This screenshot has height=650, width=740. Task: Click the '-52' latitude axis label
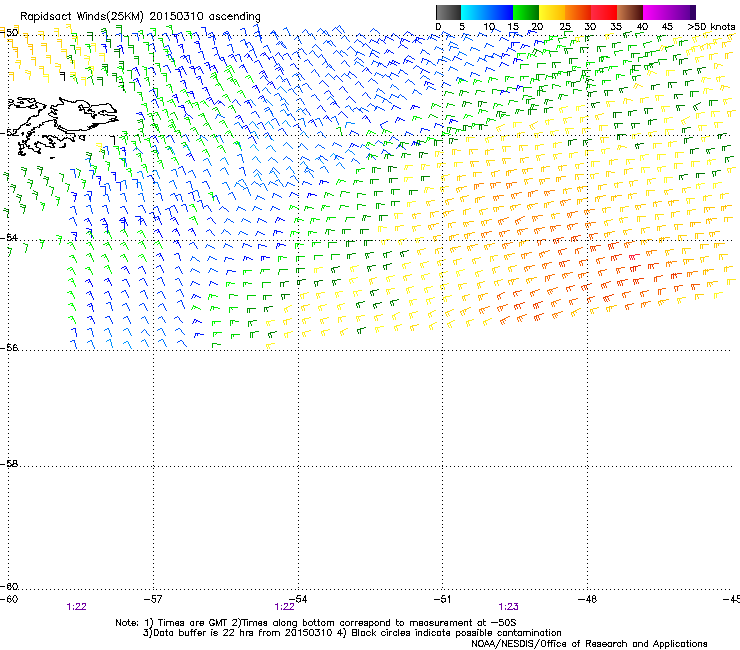coord(9,133)
